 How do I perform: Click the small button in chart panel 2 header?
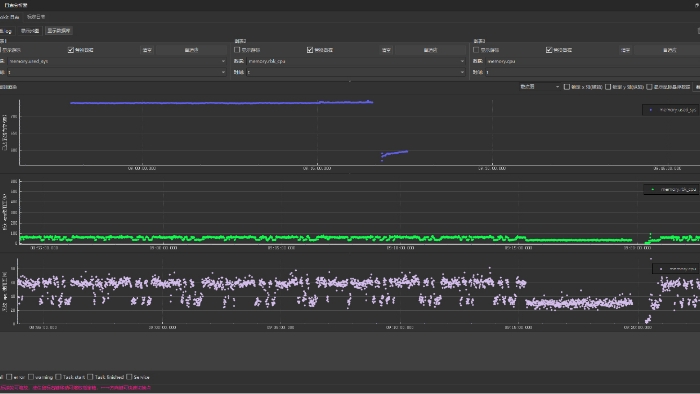coord(386,50)
